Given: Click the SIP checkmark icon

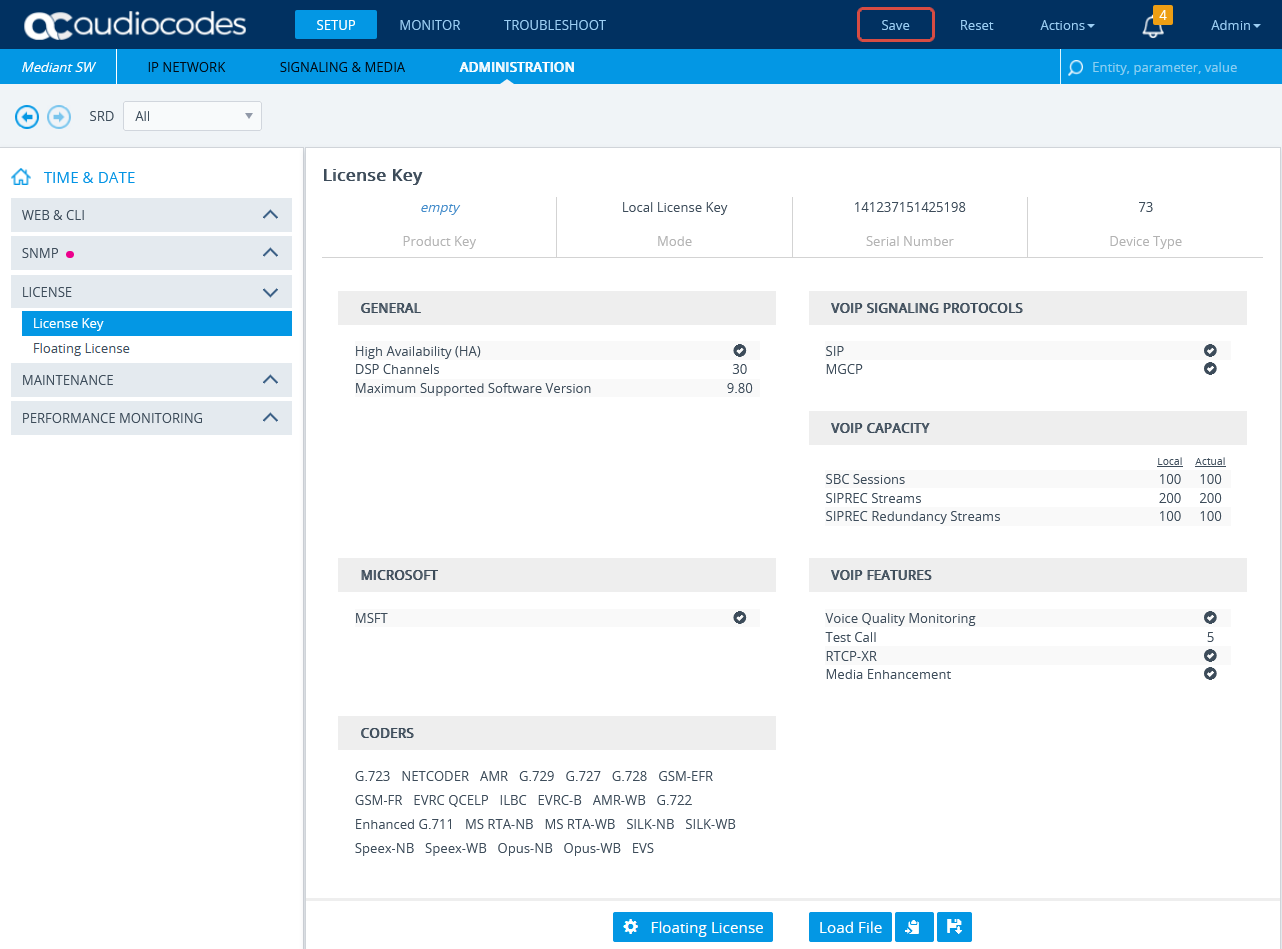Looking at the screenshot, I should (1210, 351).
